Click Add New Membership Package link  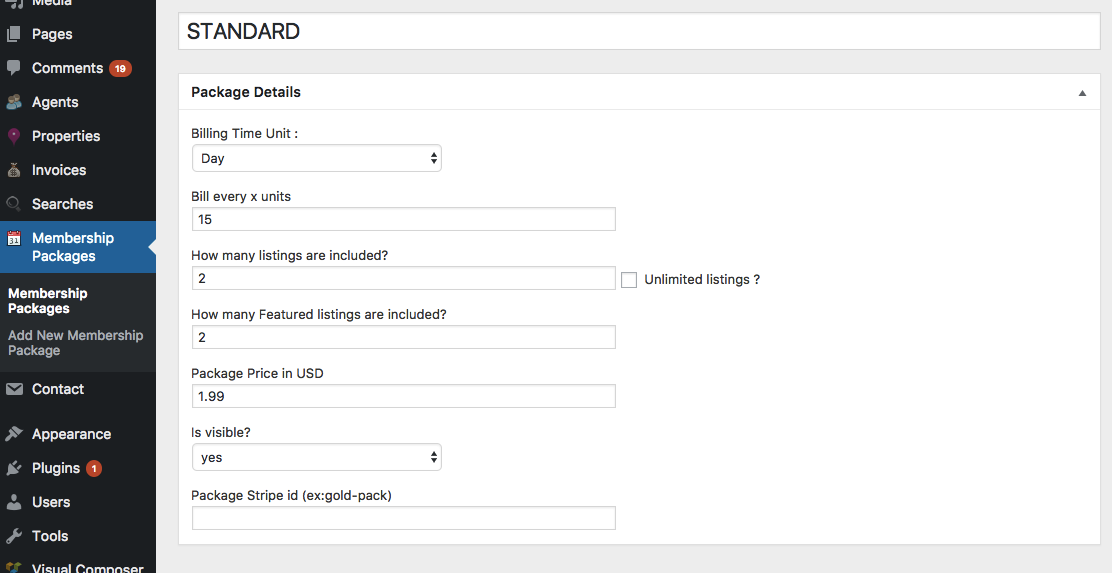pos(75,343)
